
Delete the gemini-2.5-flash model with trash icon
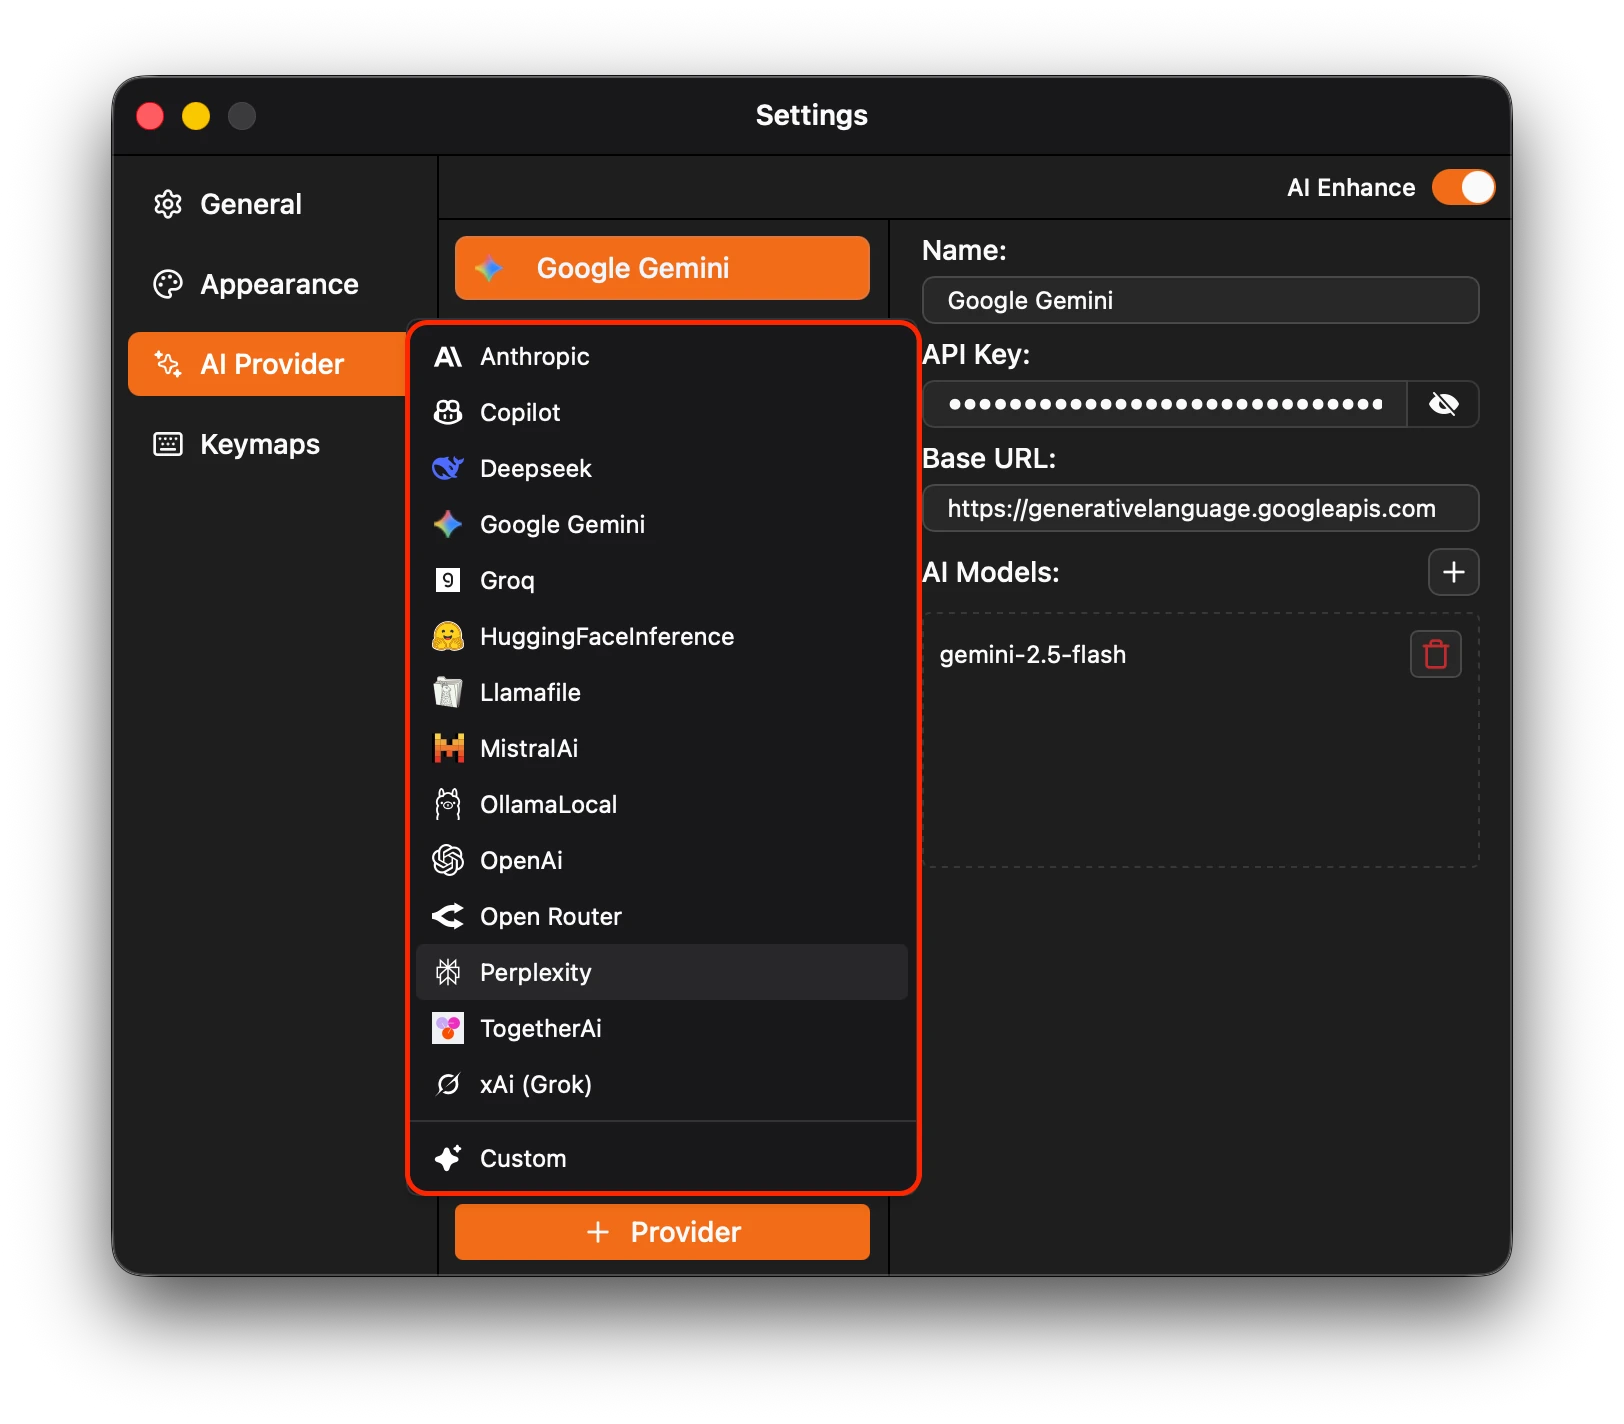click(x=1436, y=654)
